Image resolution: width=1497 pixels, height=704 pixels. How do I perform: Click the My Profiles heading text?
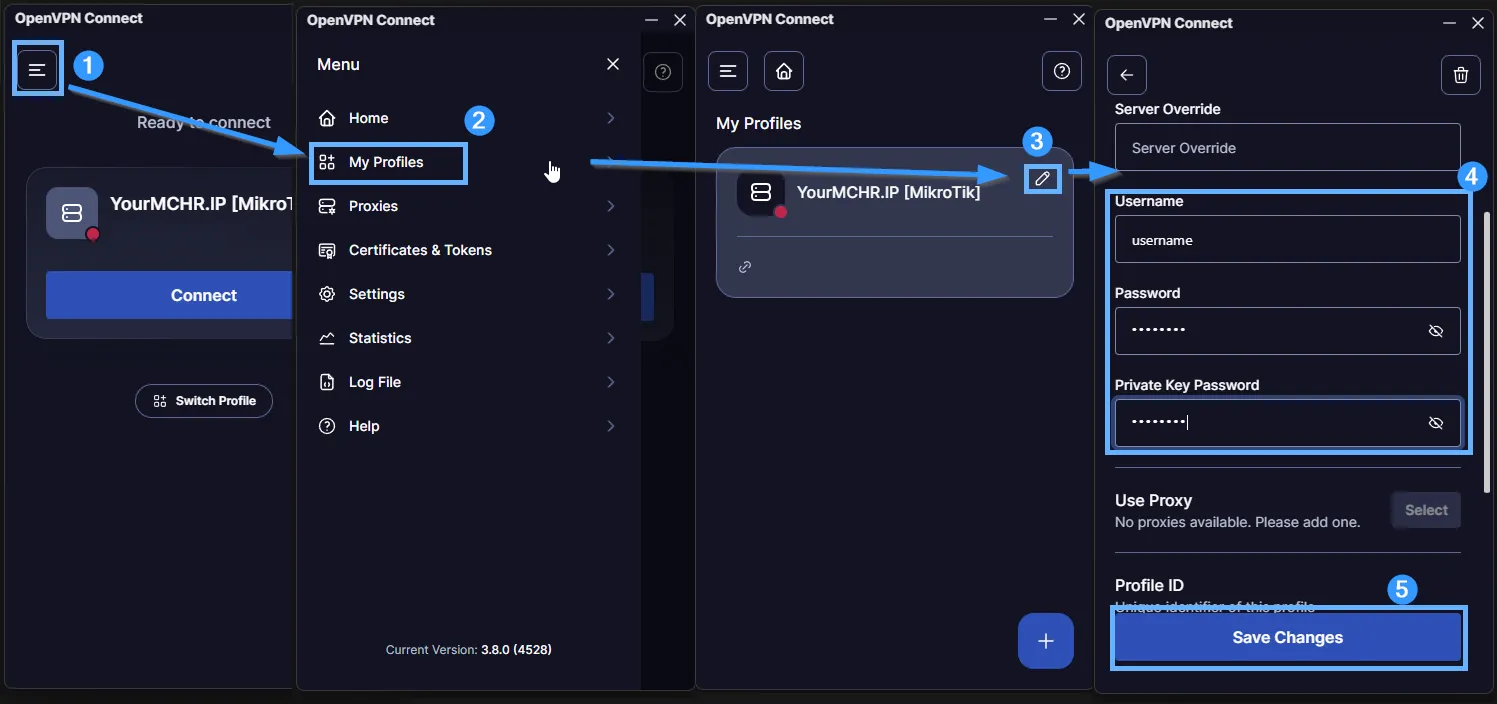pyautogui.click(x=759, y=124)
